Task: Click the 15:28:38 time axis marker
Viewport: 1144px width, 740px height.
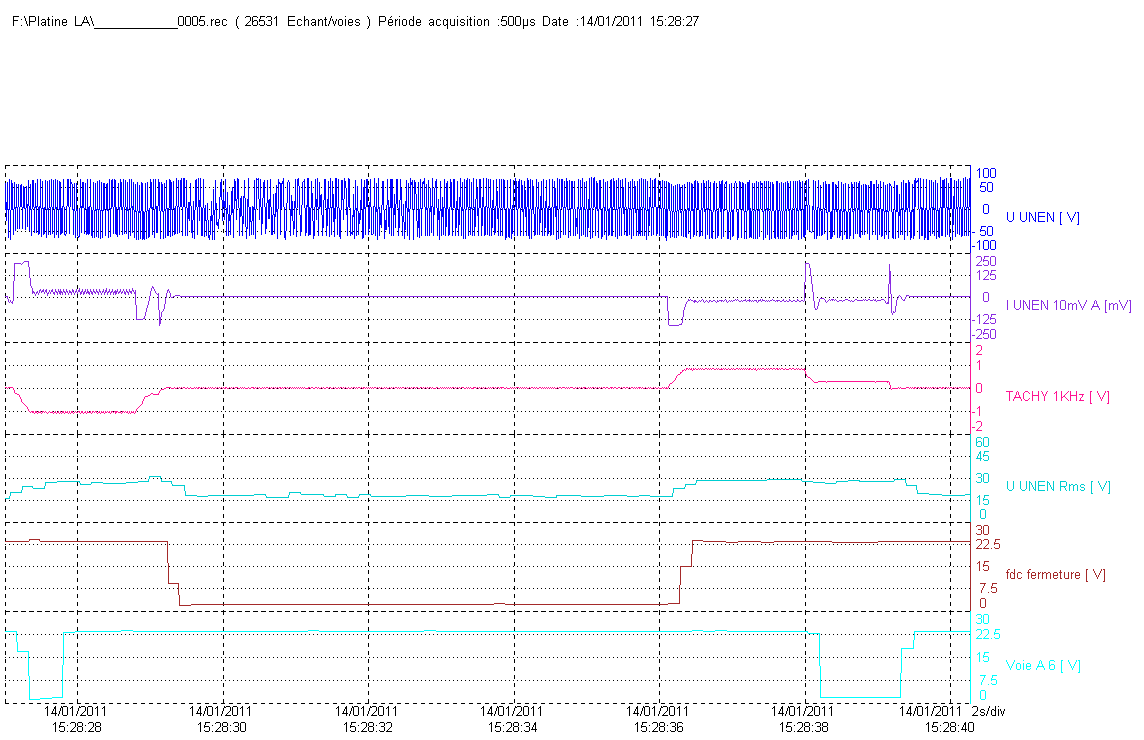Action: (x=803, y=728)
